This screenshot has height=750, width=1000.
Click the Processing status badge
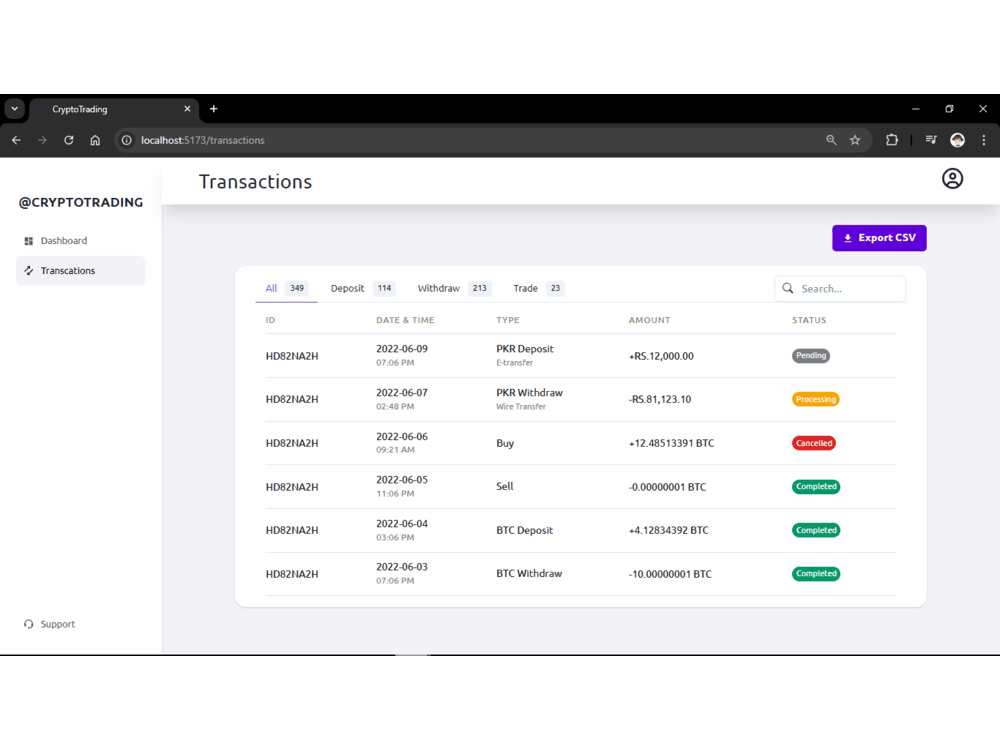[x=815, y=399]
